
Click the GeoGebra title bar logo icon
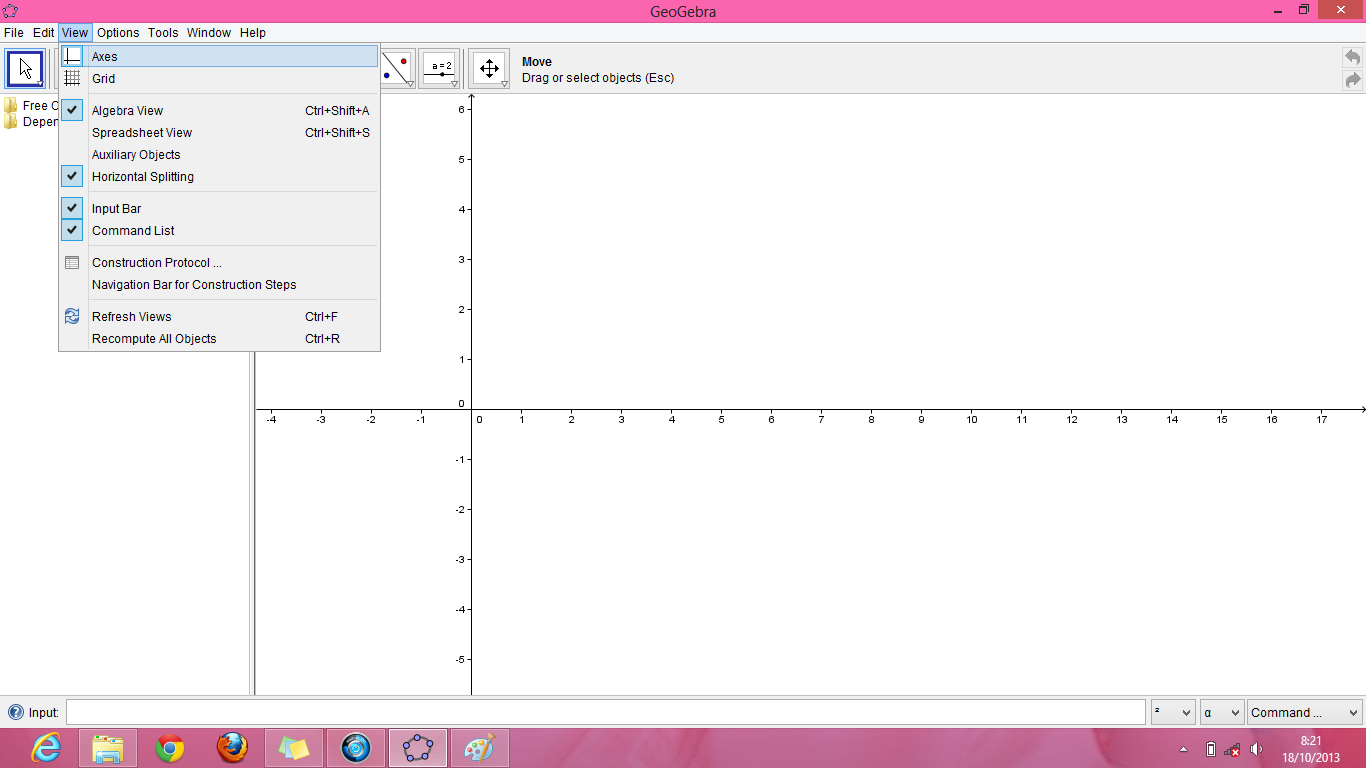(10, 11)
